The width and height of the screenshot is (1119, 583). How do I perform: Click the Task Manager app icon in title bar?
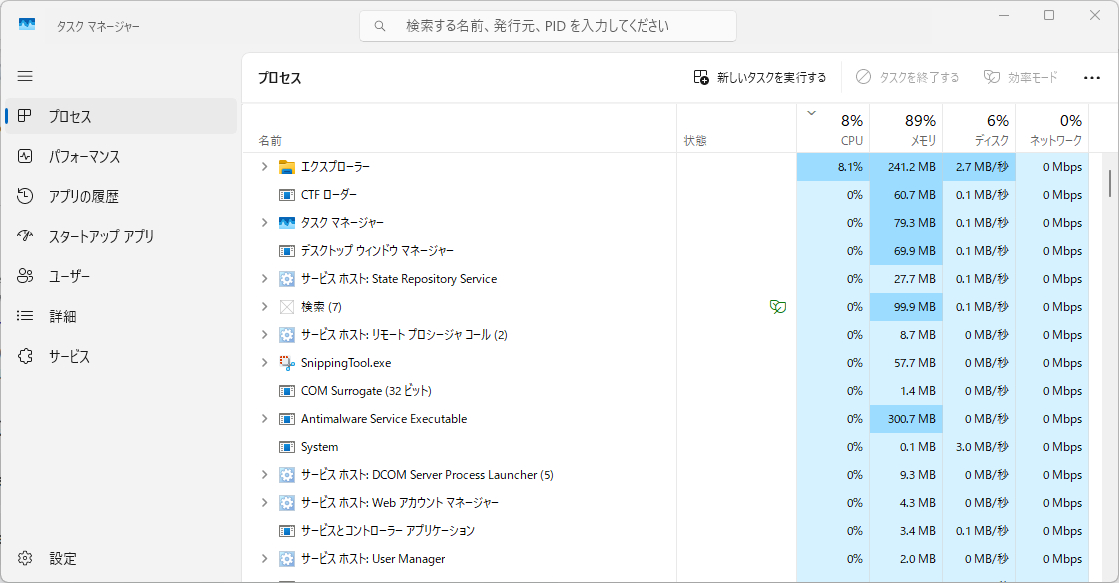[27, 25]
